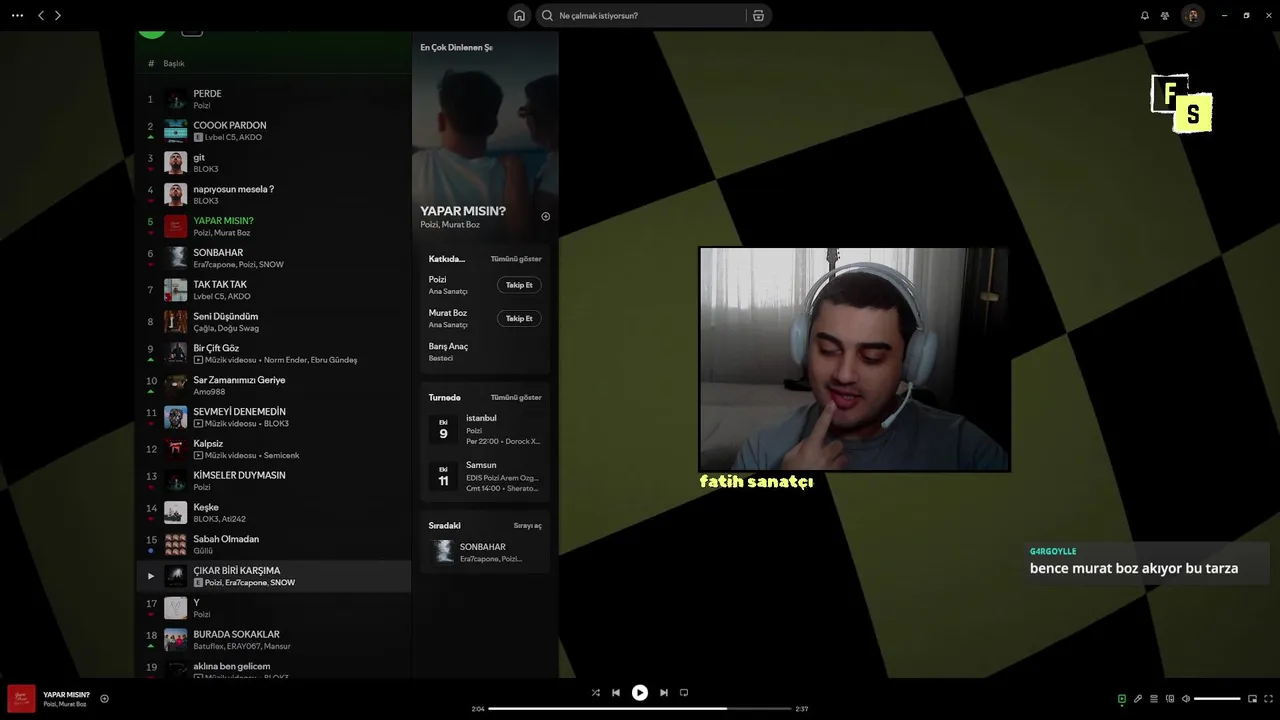This screenshot has width=1280, height=720.
Task: Open now-playing album cover in bottom bar
Action: 21,698
